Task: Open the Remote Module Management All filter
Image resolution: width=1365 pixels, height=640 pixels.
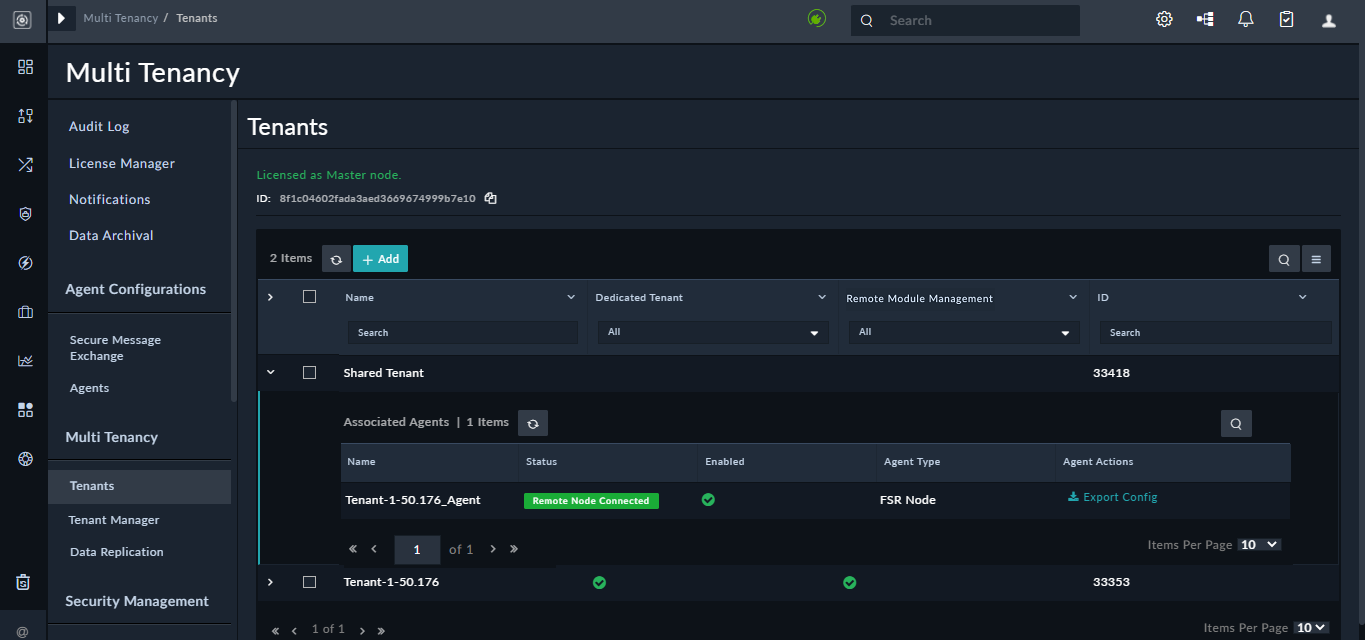Action: (964, 332)
